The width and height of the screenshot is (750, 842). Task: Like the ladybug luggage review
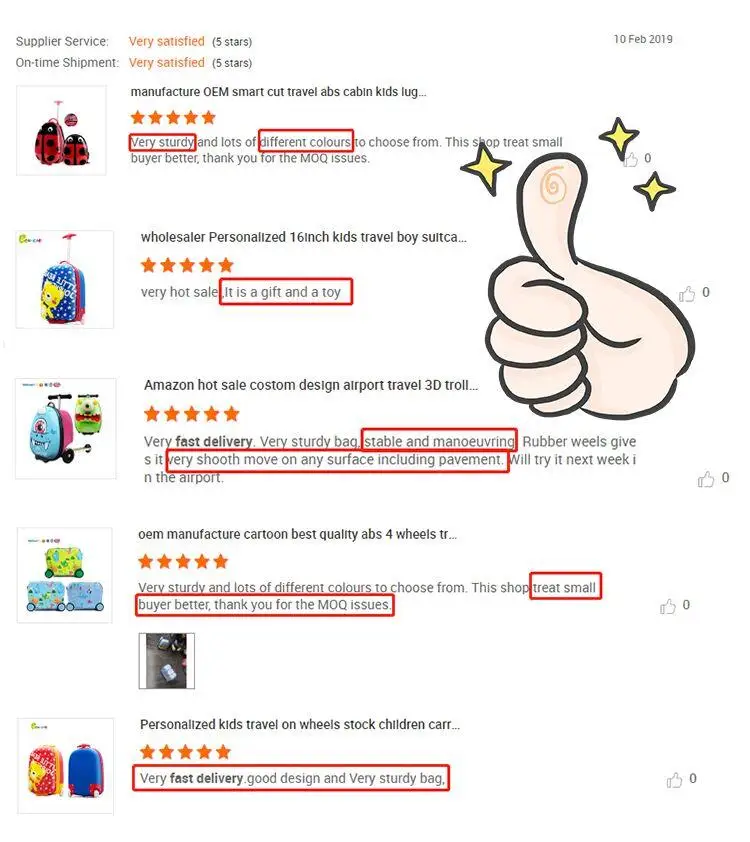[631, 159]
